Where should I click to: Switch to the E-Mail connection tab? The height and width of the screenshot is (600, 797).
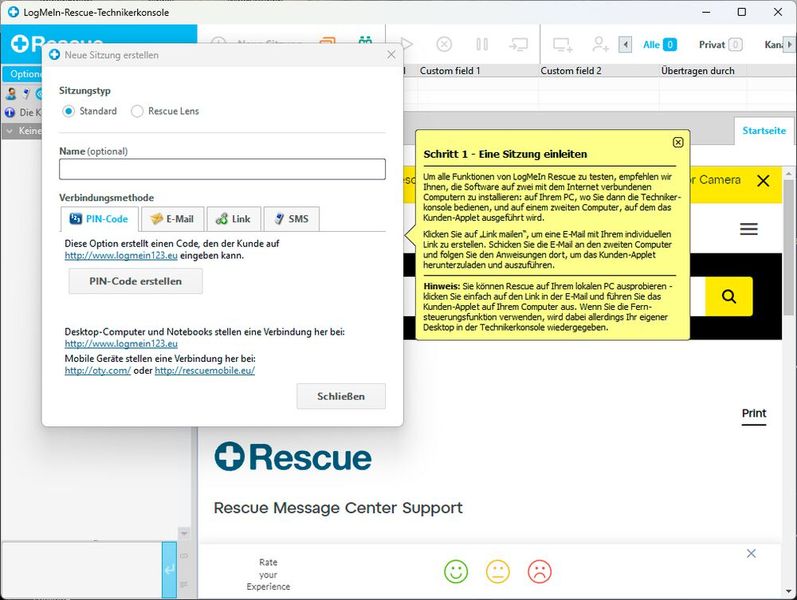point(172,219)
